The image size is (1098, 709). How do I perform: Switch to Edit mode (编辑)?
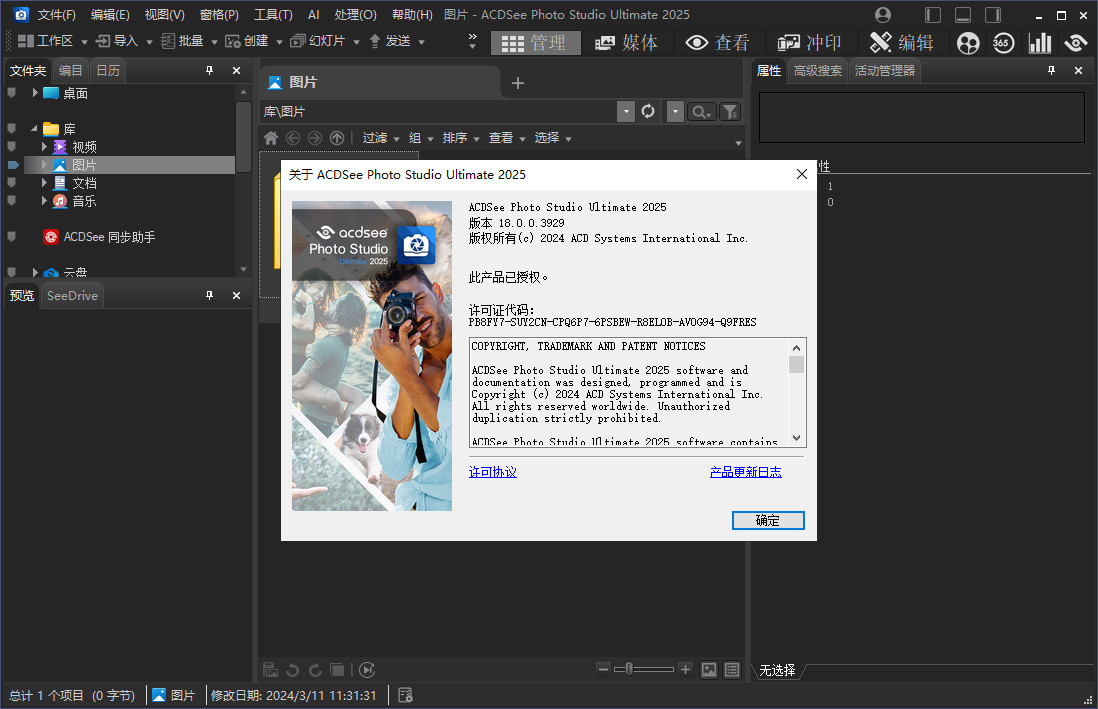click(902, 42)
